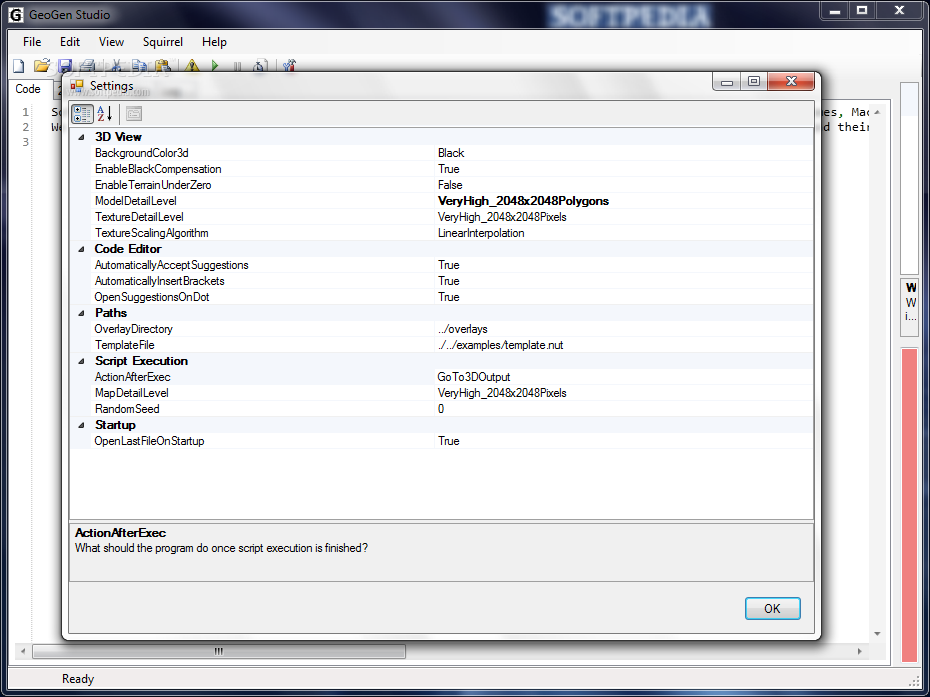The image size is (930, 697).
Task: Select the LinearInterpolation scaling algorithm value
Action: [x=623, y=233]
